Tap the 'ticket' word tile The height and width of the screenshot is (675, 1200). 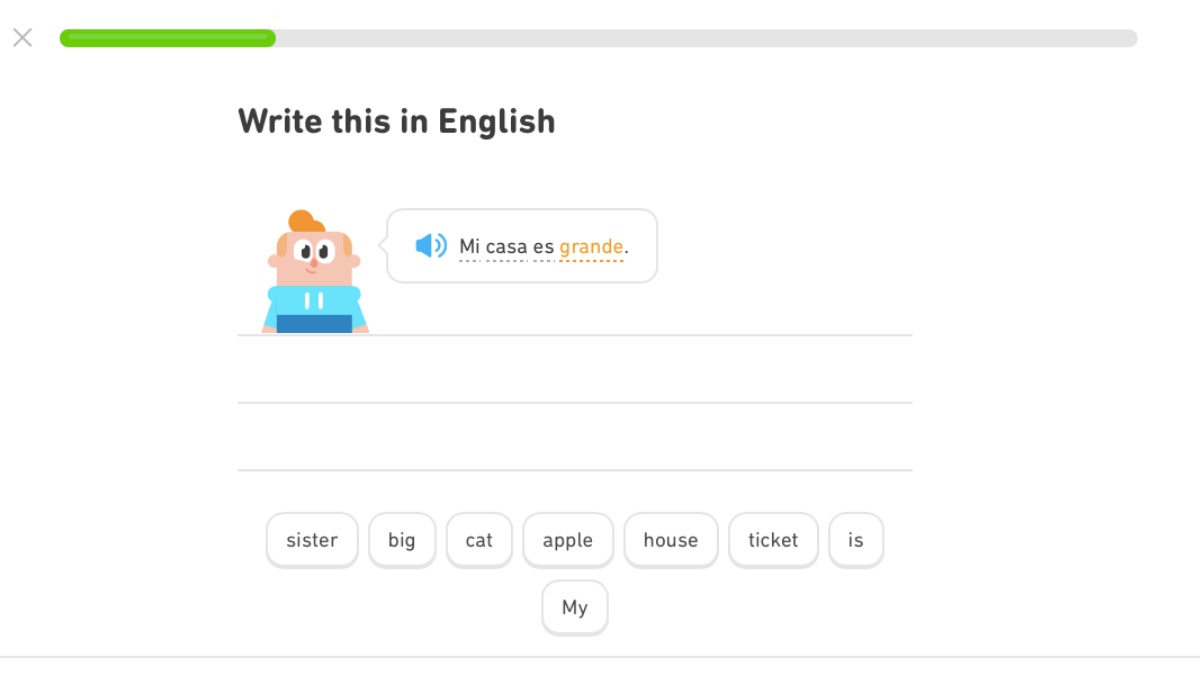click(773, 540)
